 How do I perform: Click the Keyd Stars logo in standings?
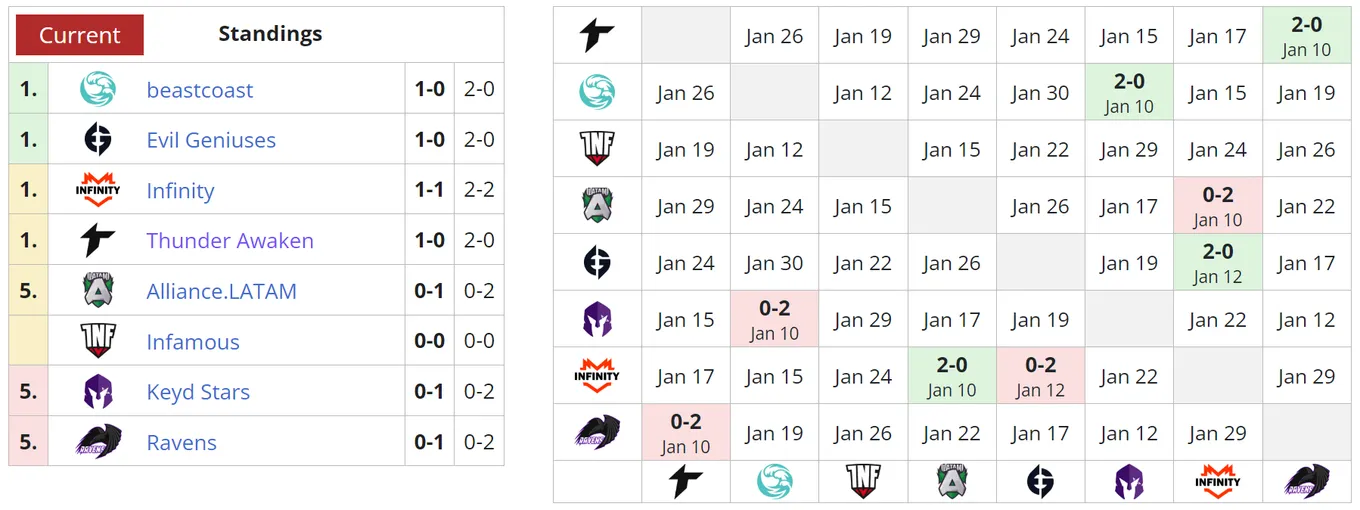[98, 392]
